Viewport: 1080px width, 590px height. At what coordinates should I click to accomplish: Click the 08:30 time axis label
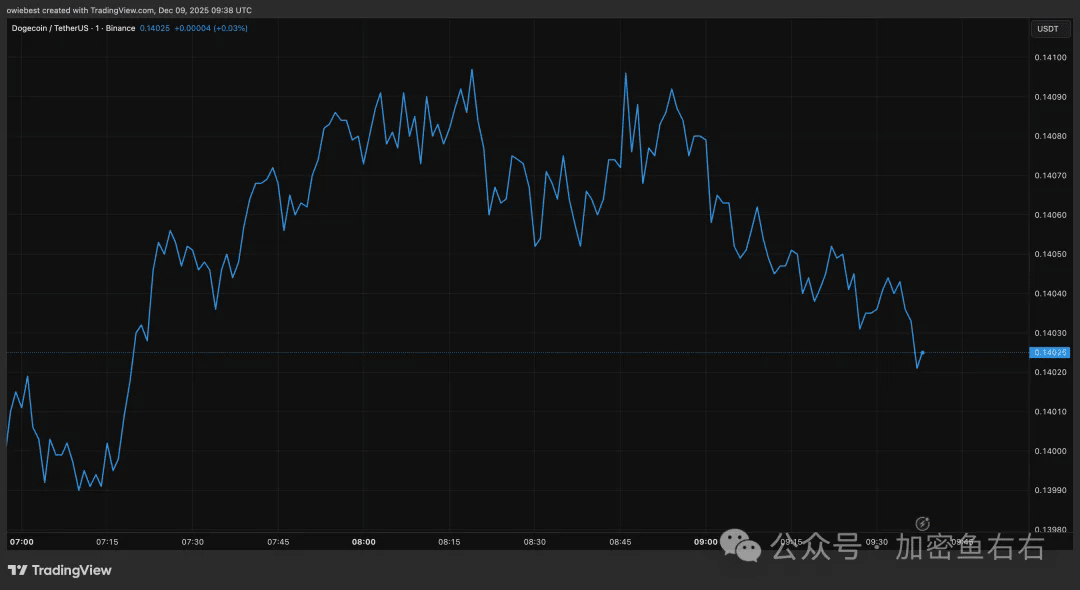pyautogui.click(x=534, y=542)
